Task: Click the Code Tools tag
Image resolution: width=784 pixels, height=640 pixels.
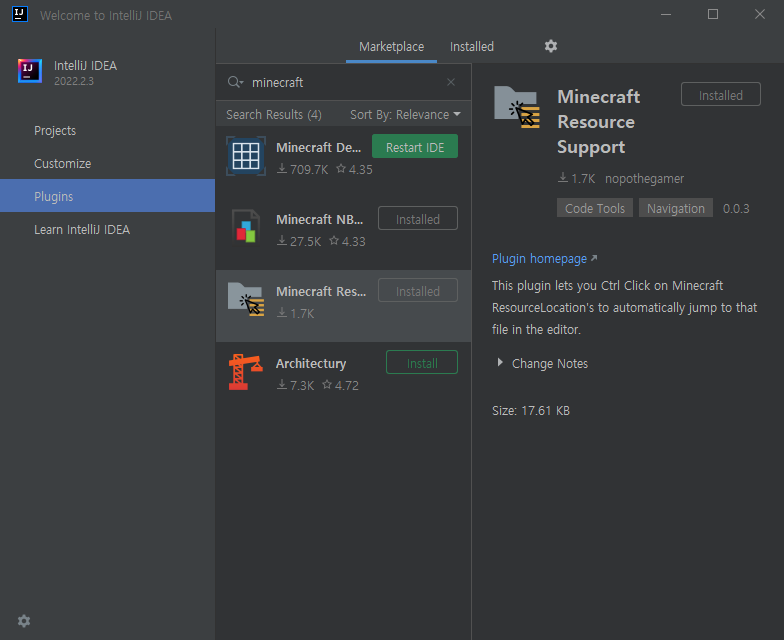Action: pyautogui.click(x=594, y=208)
